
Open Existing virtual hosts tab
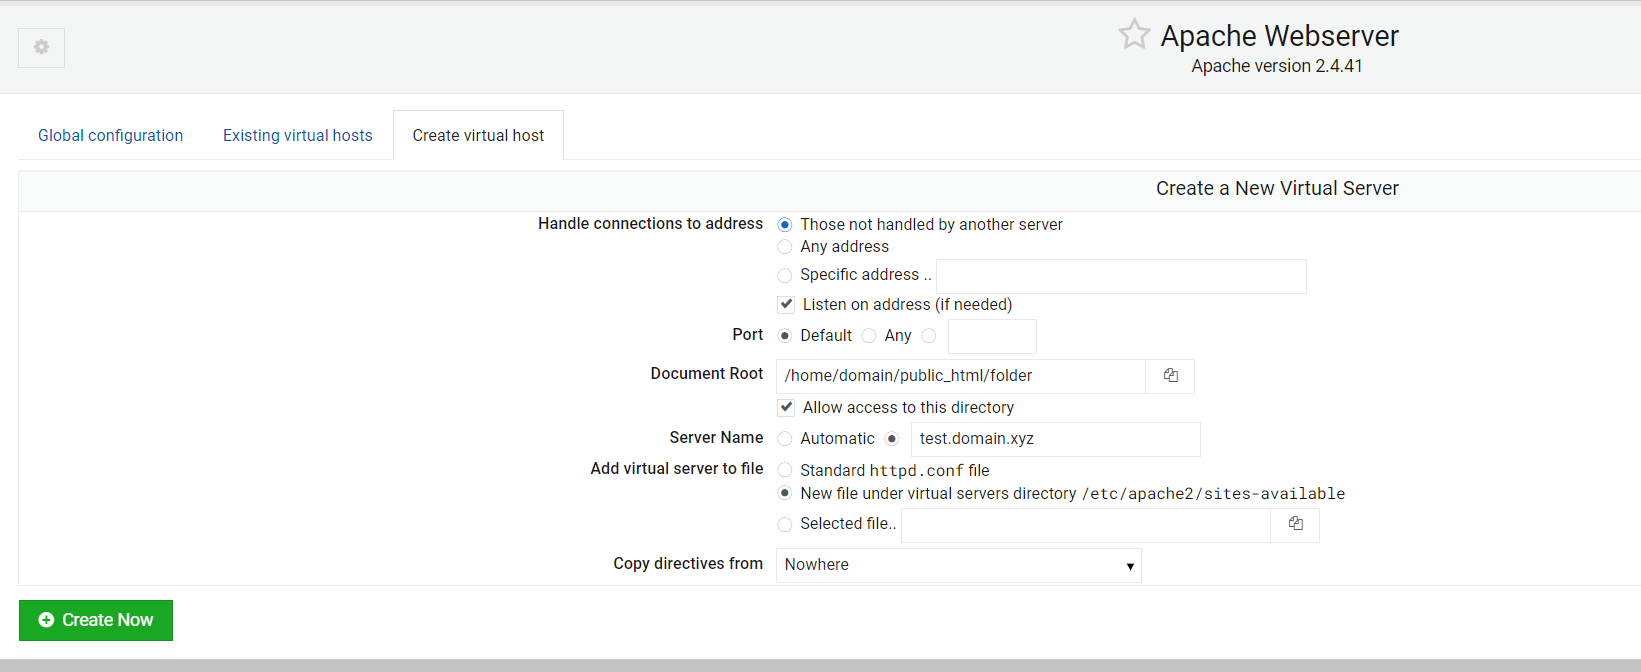(x=297, y=135)
